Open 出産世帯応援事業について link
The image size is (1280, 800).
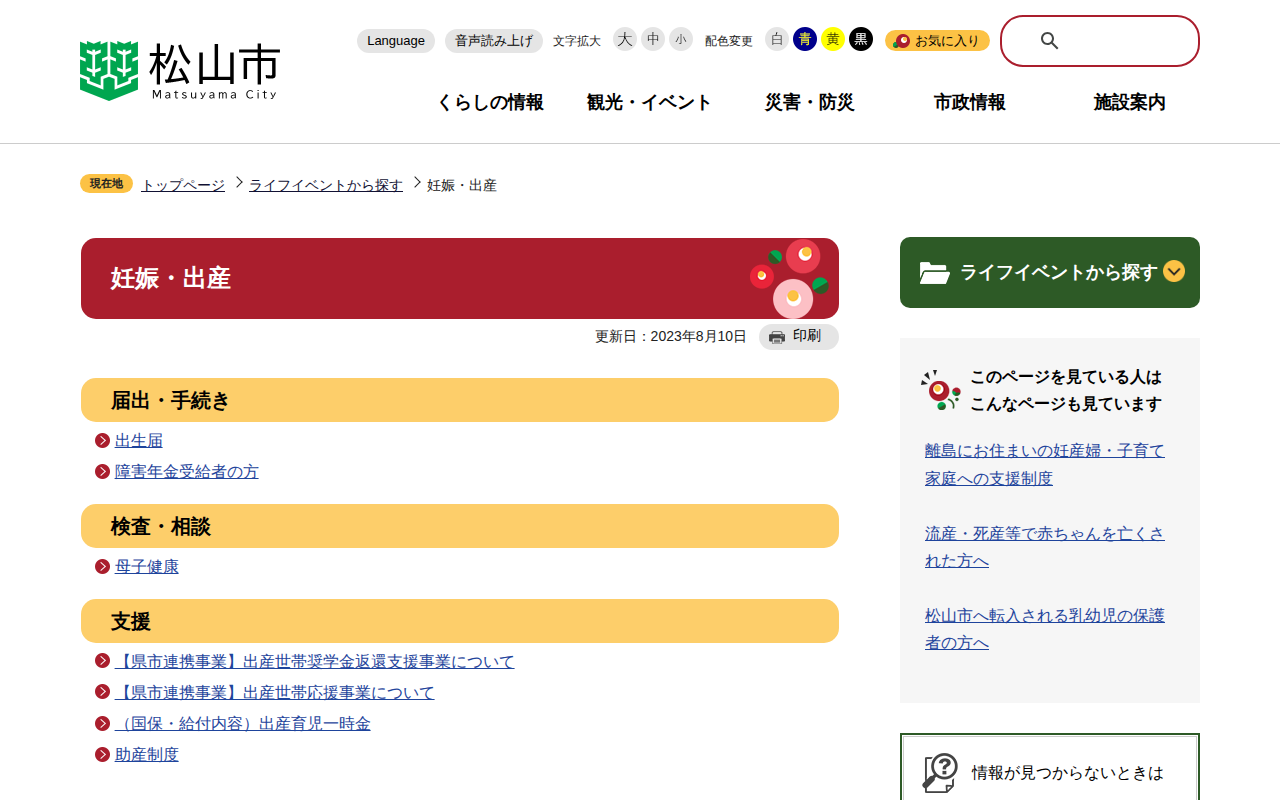tap(275, 693)
